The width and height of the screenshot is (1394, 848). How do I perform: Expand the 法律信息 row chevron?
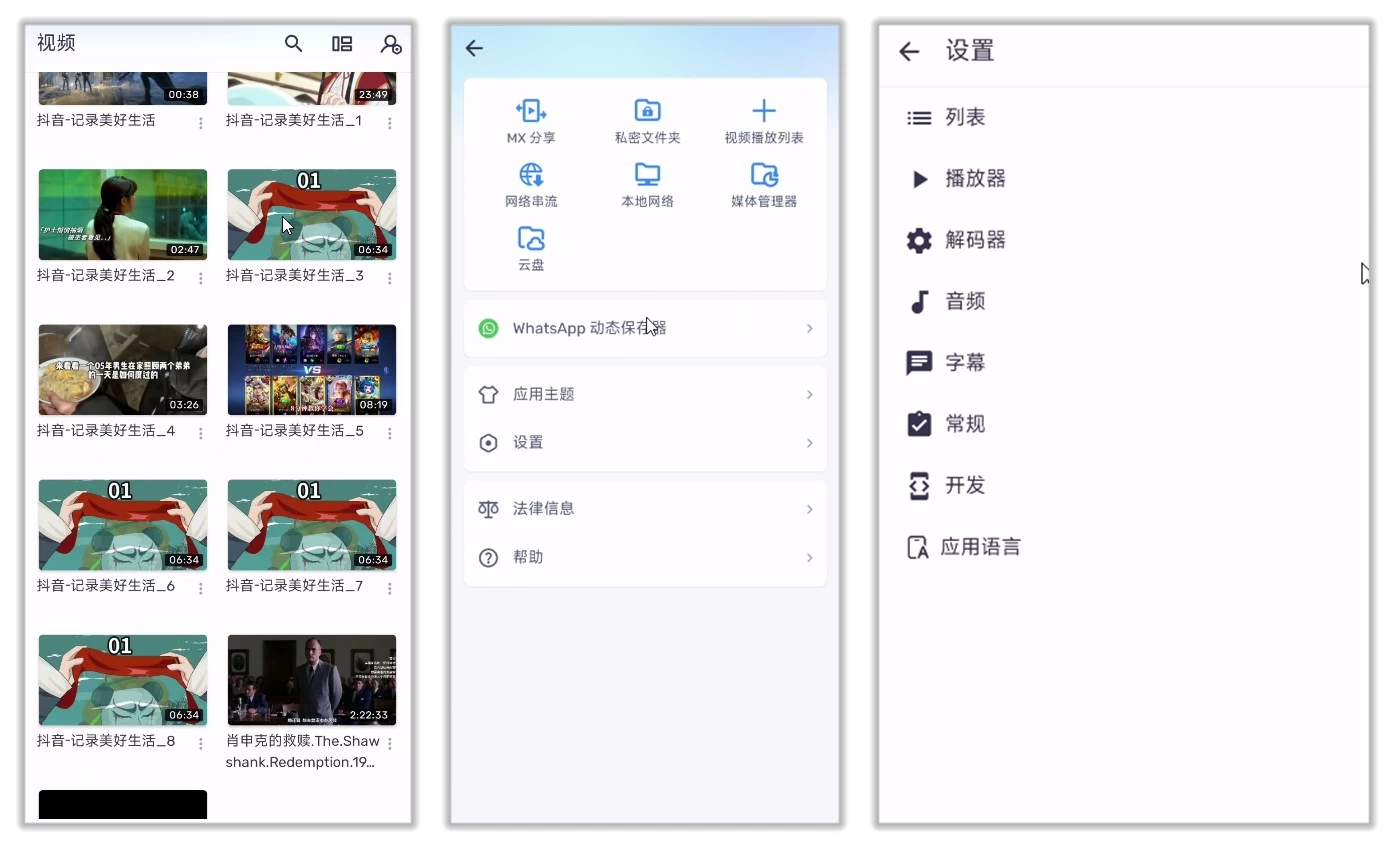(x=809, y=509)
